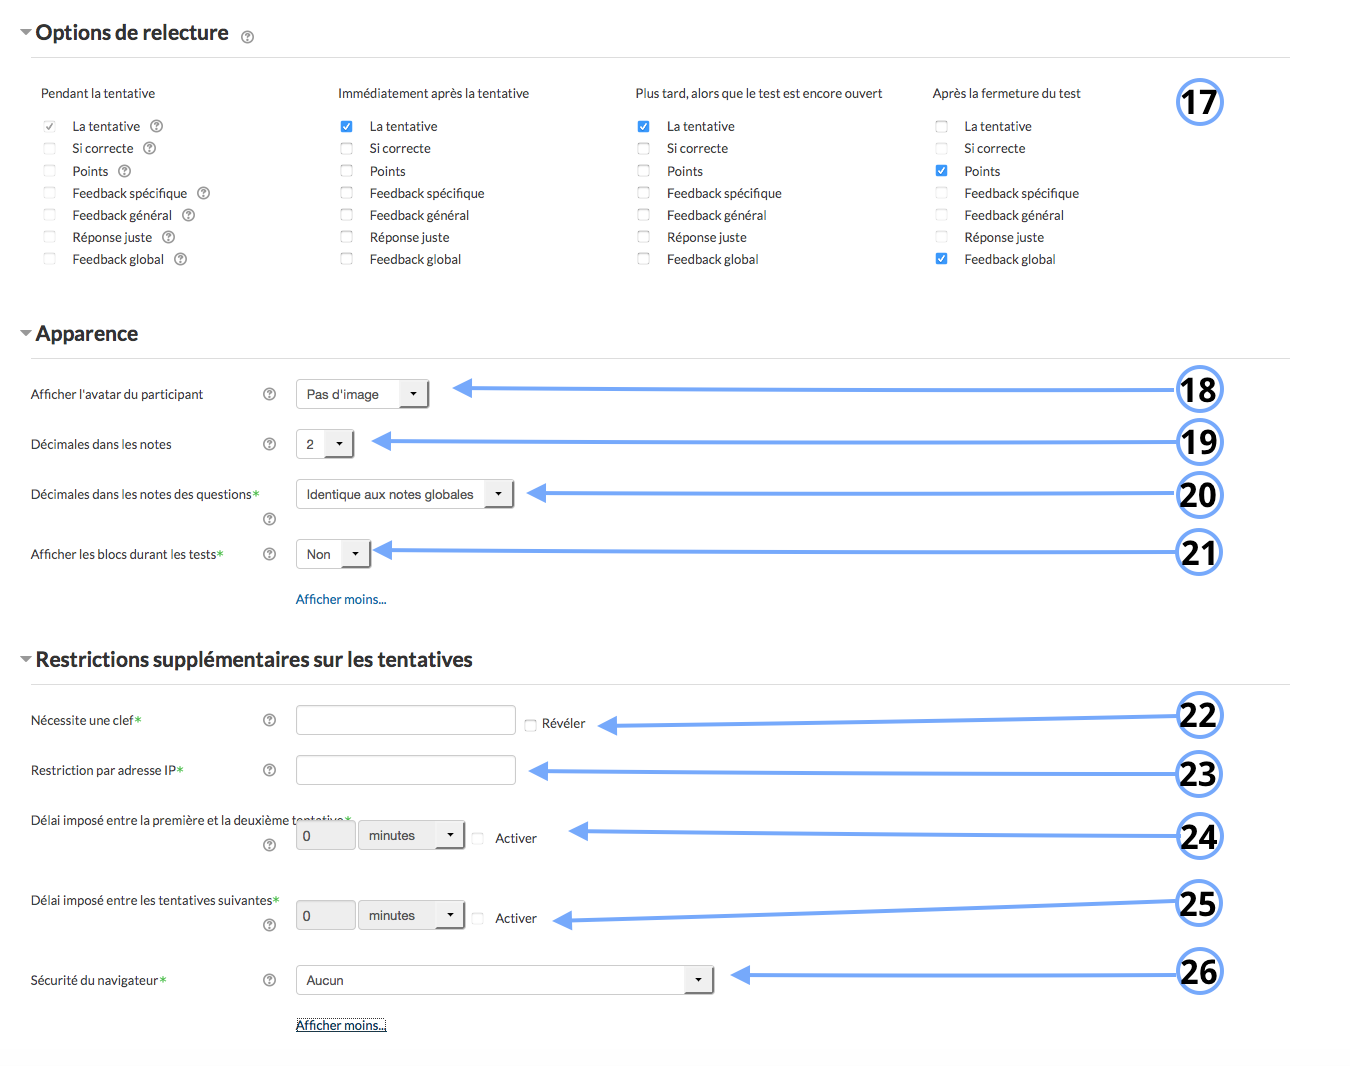The image size is (1350, 1066).
Task: Check Si correcte under Immédiatement après la tentative
Action: 347,149
